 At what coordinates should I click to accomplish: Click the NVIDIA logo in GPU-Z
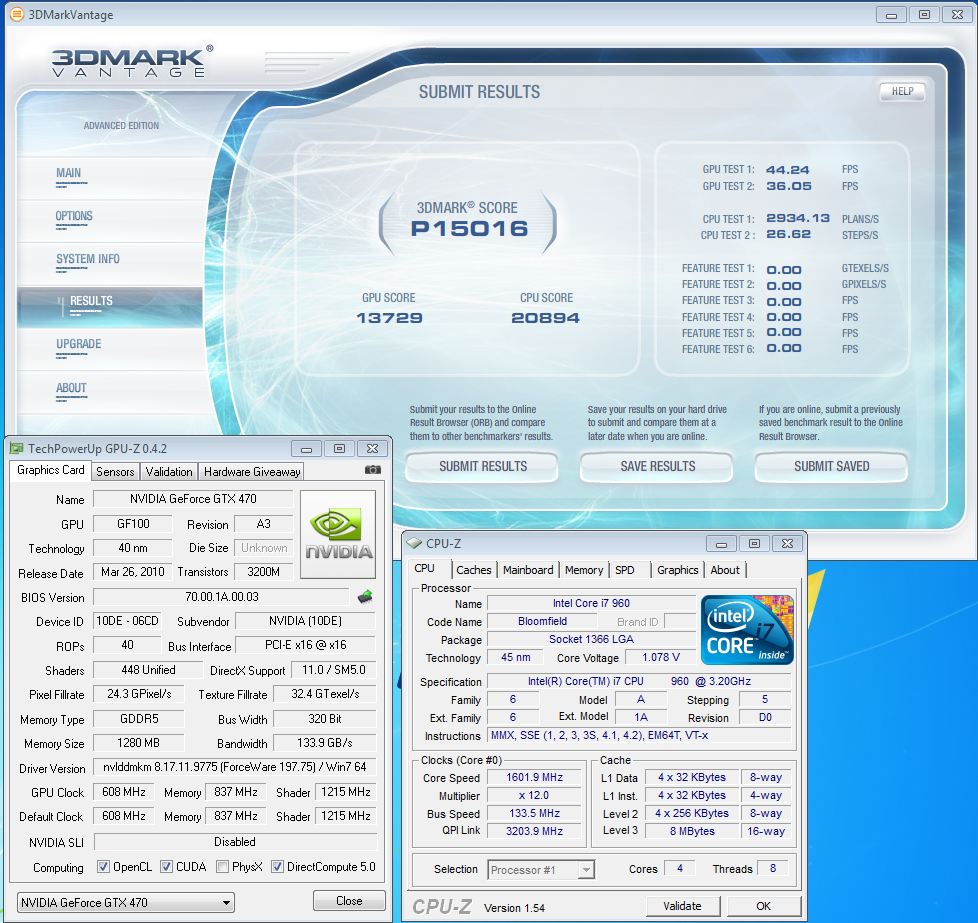click(x=338, y=534)
